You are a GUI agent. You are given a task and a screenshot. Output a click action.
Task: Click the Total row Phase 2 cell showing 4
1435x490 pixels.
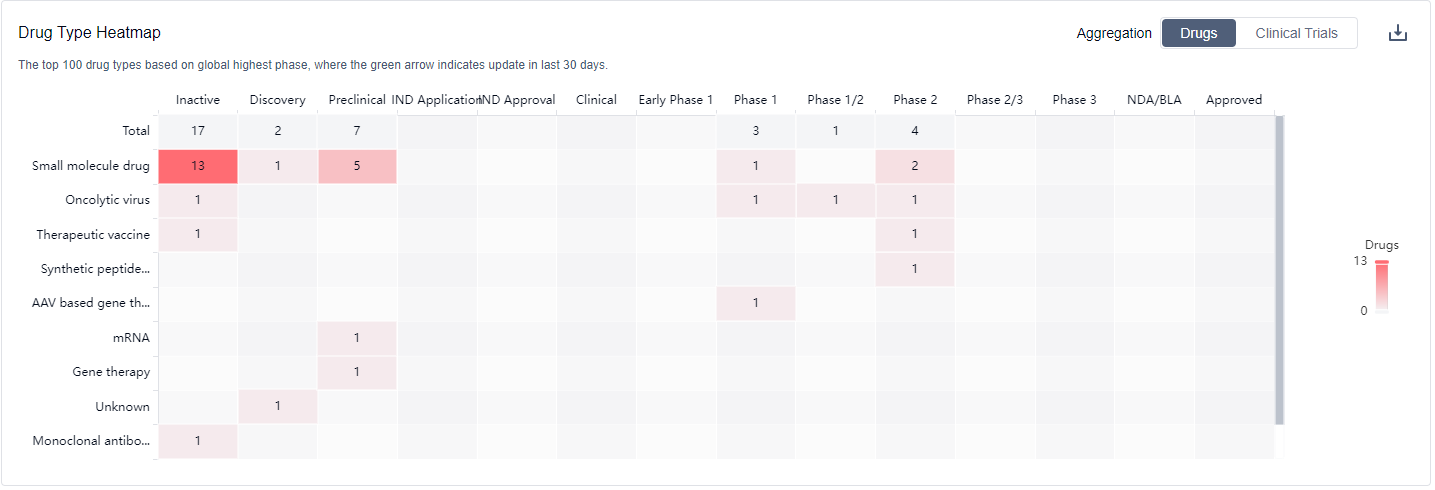click(915, 131)
